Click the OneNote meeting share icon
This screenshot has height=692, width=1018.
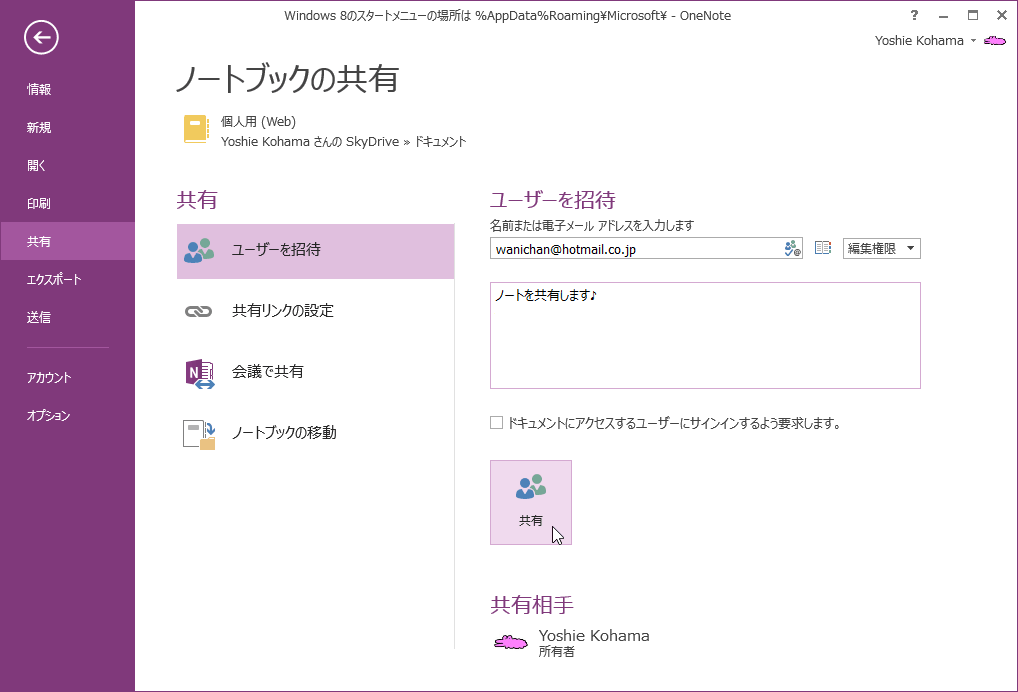tap(200, 374)
